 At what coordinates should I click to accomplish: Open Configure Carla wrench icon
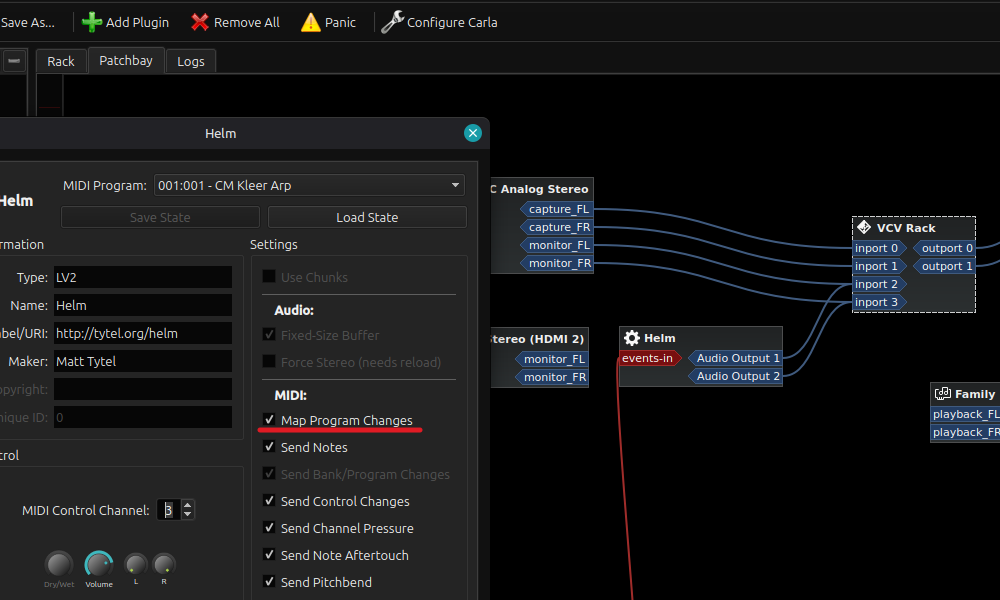point(392,22)
